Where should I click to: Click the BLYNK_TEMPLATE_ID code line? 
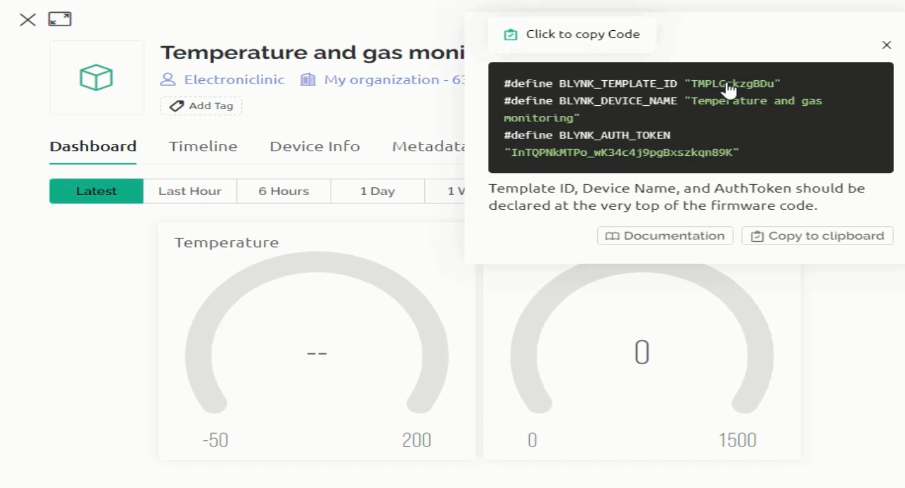642,84
